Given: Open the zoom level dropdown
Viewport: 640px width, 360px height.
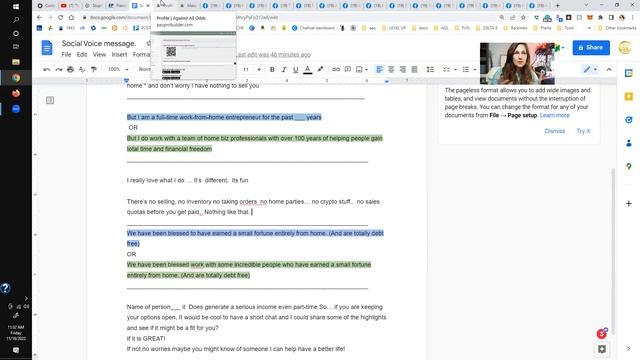Looking at the screenshot, I should (118, 69).
